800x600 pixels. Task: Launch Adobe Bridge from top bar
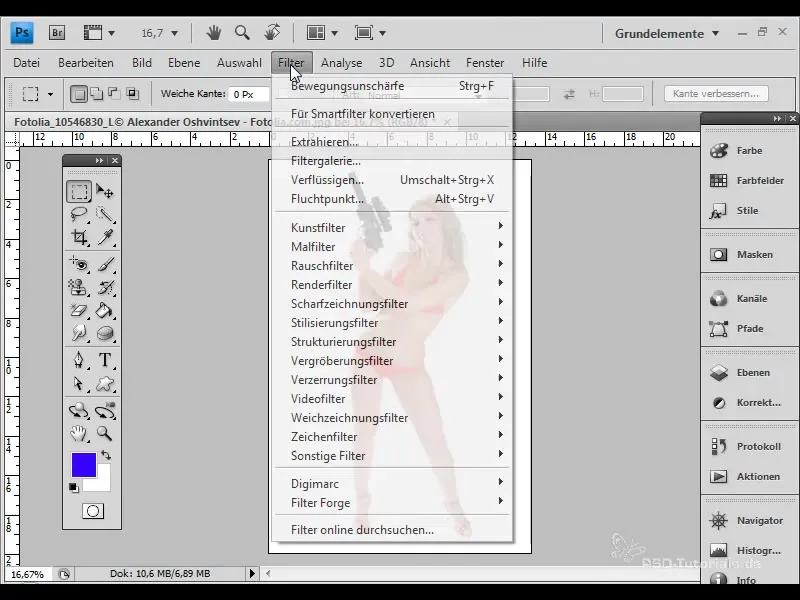click(57, 33)
